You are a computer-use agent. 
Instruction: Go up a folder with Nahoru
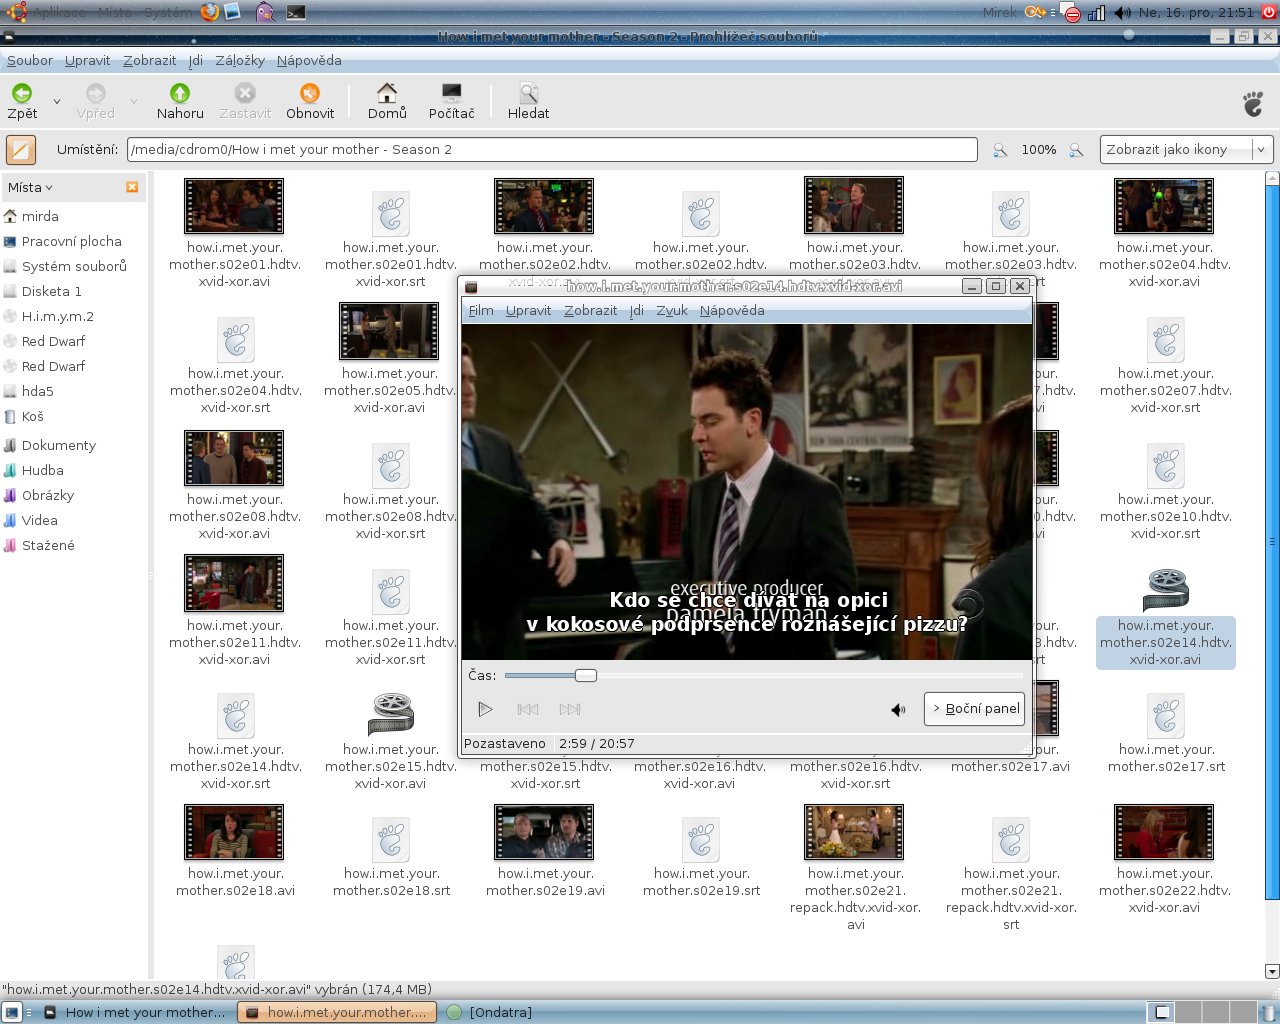[x=180, y=102]
